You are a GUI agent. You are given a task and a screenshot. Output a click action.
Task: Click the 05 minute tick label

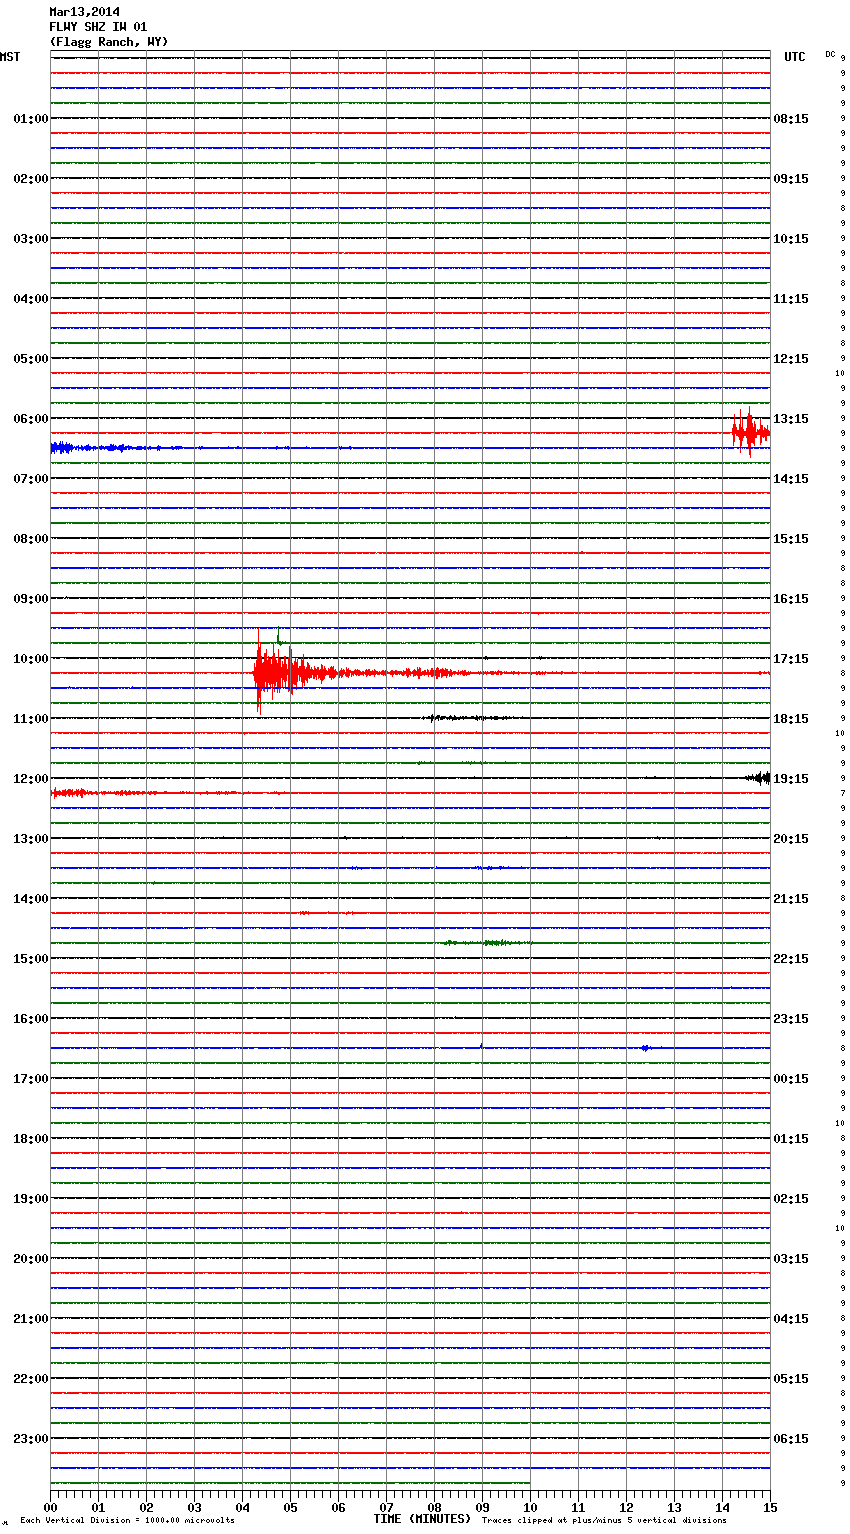pyautogui.click(x=290, y=1507)
